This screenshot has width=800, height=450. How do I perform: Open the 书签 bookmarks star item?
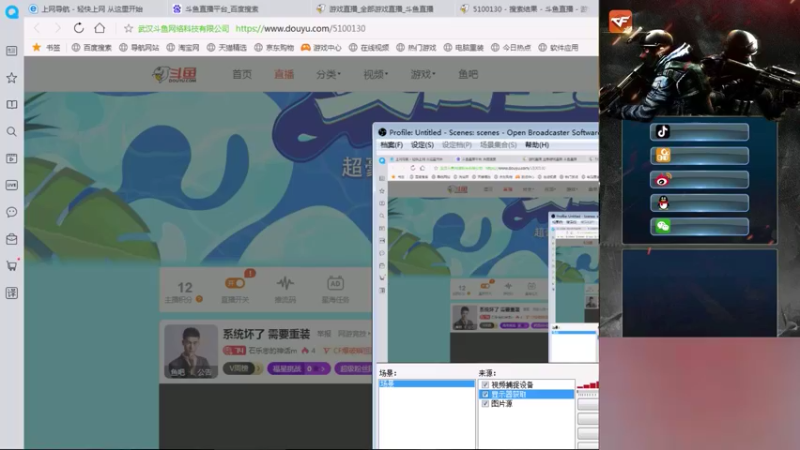[46, 47]
